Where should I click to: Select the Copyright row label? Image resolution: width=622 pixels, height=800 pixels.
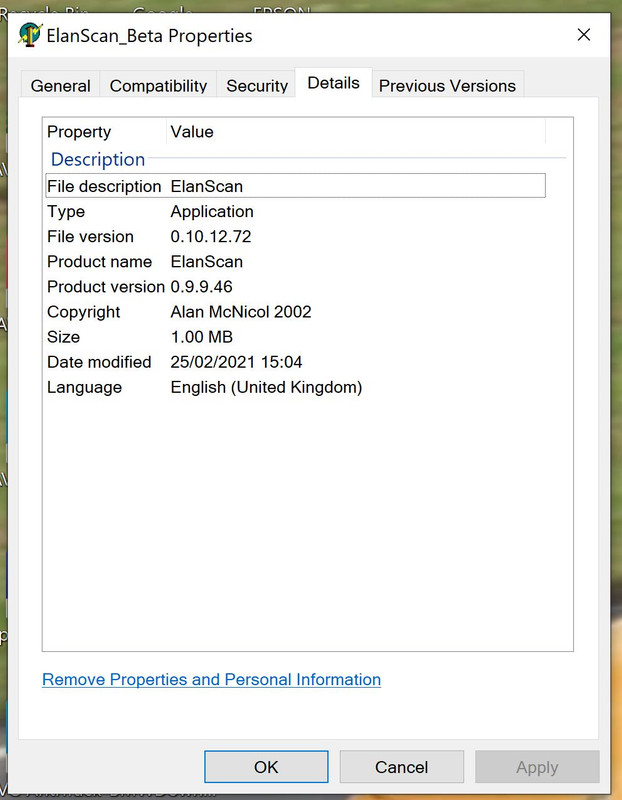[x=84, y=312]
